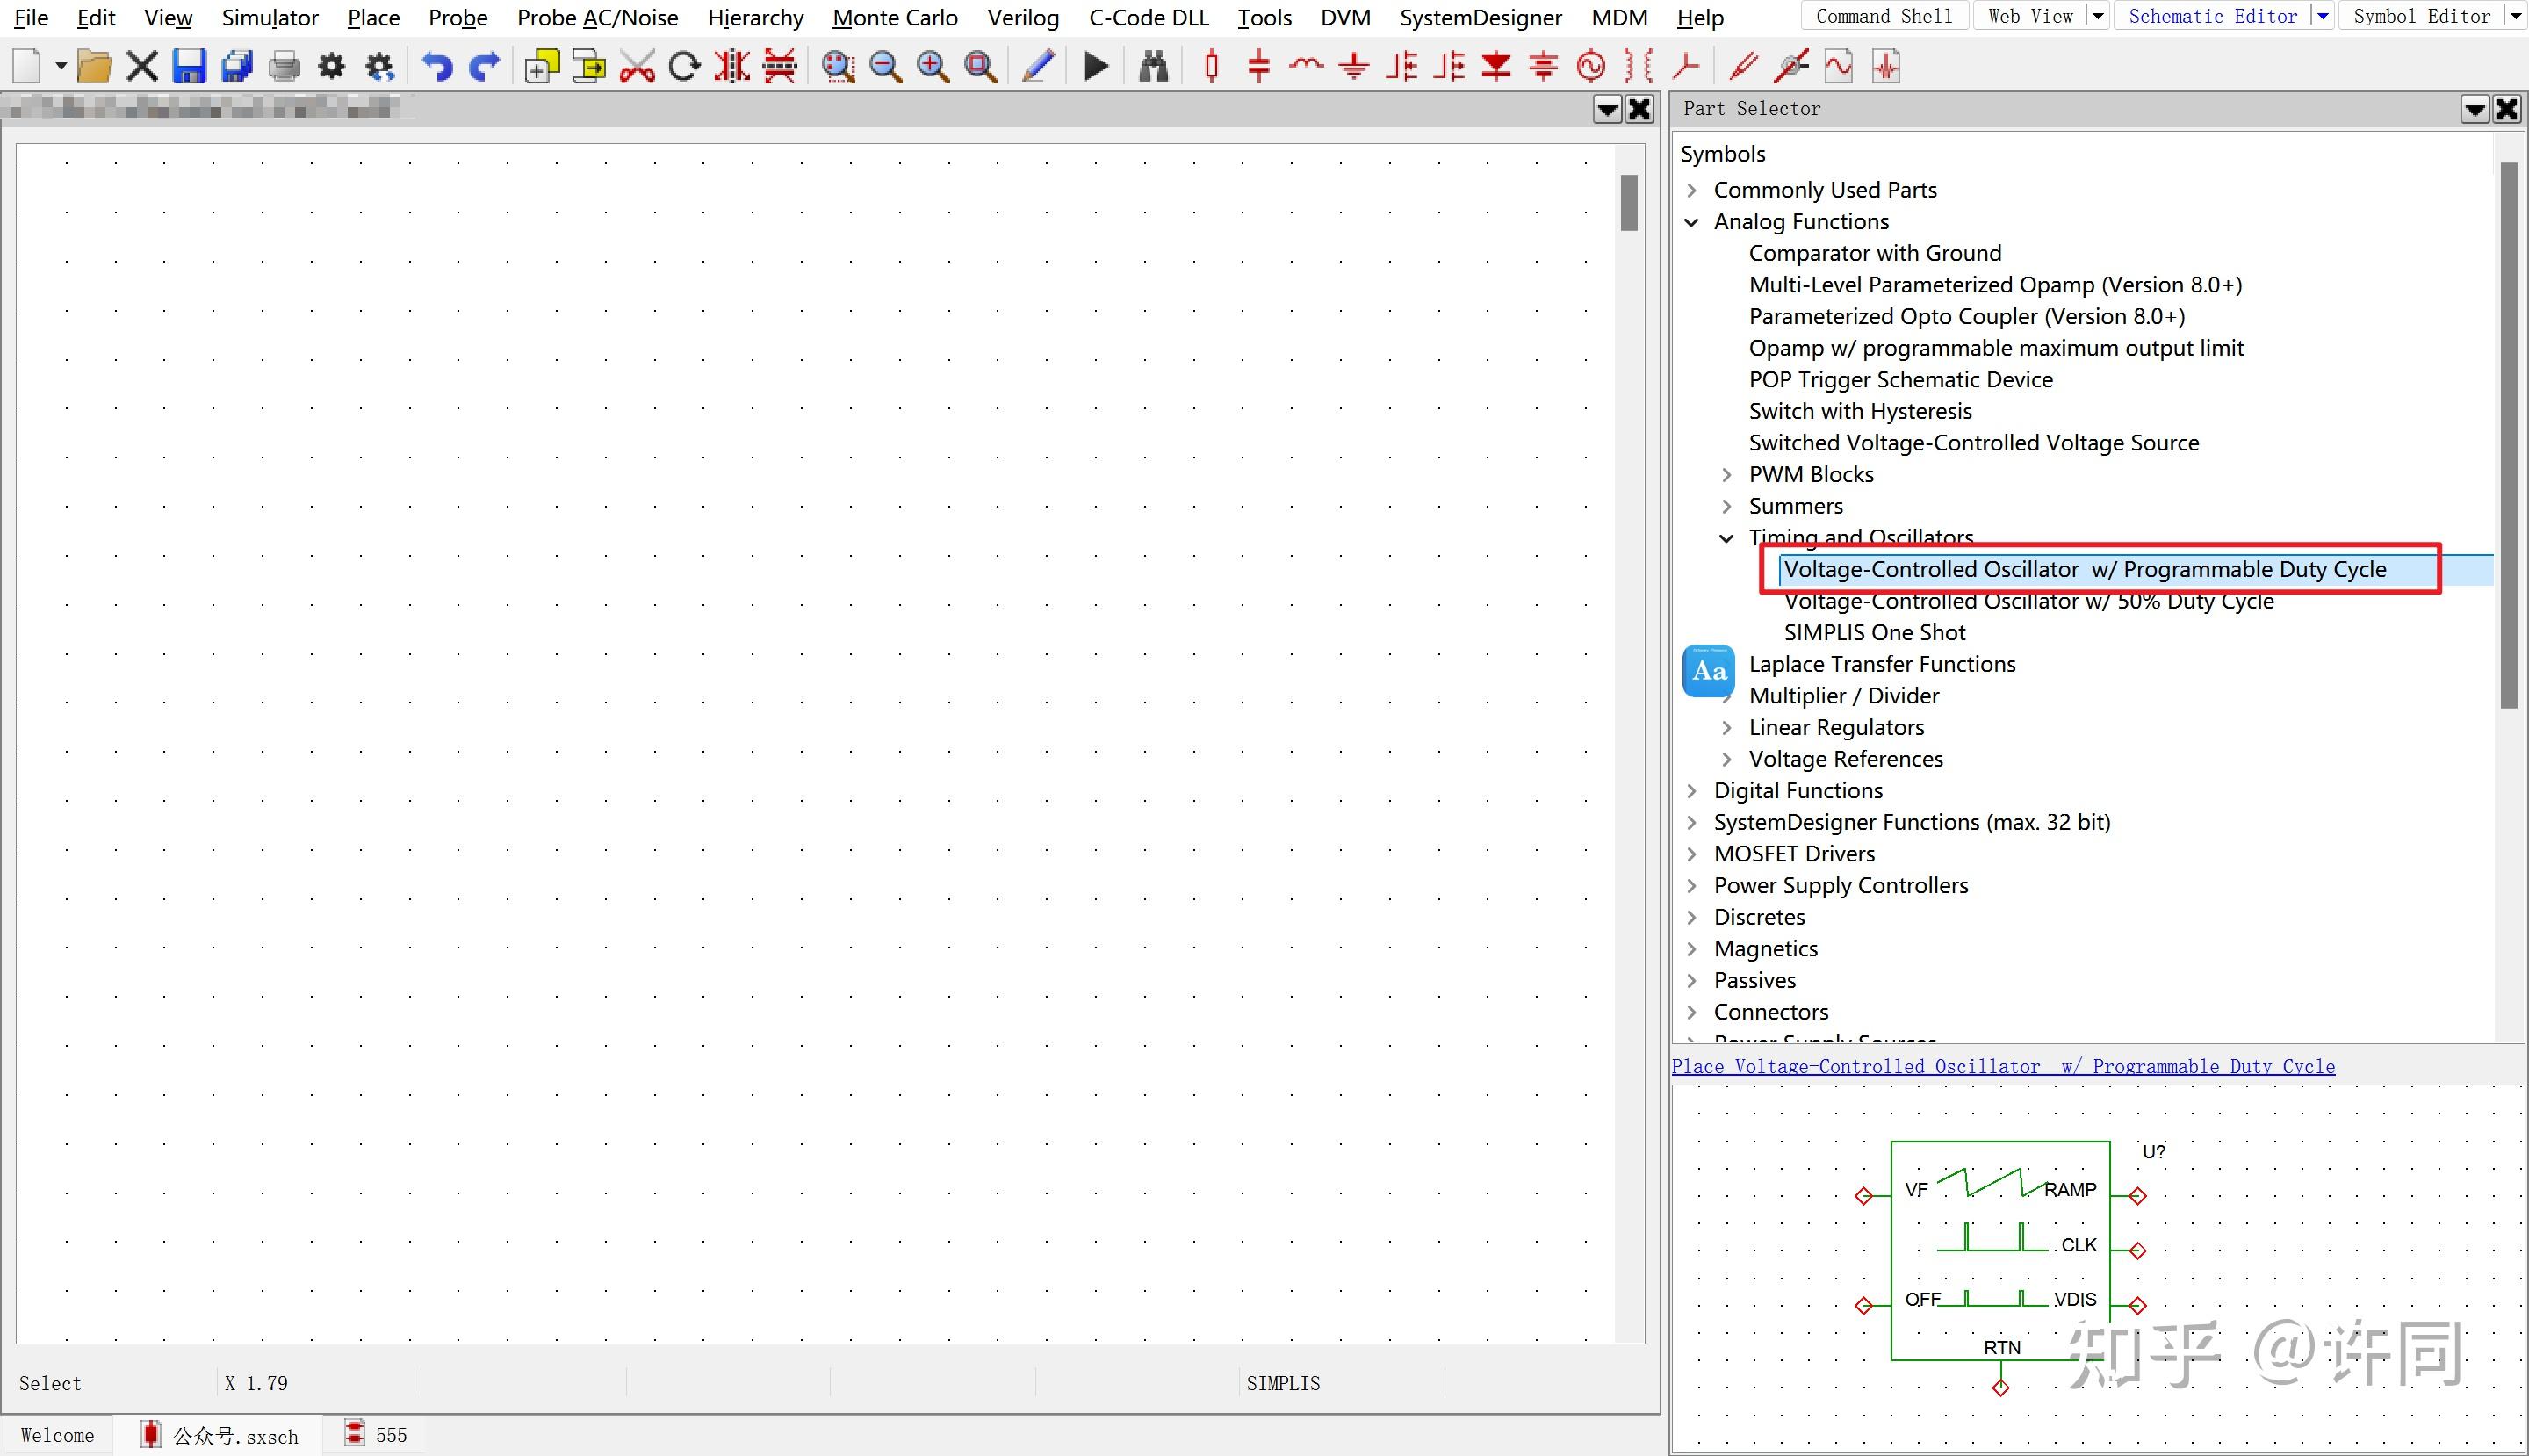Click the schematic canvas vertical scrollbar
Image resolution: width=2529 pixels, height=1456 pixels.
coord(1629,203)
